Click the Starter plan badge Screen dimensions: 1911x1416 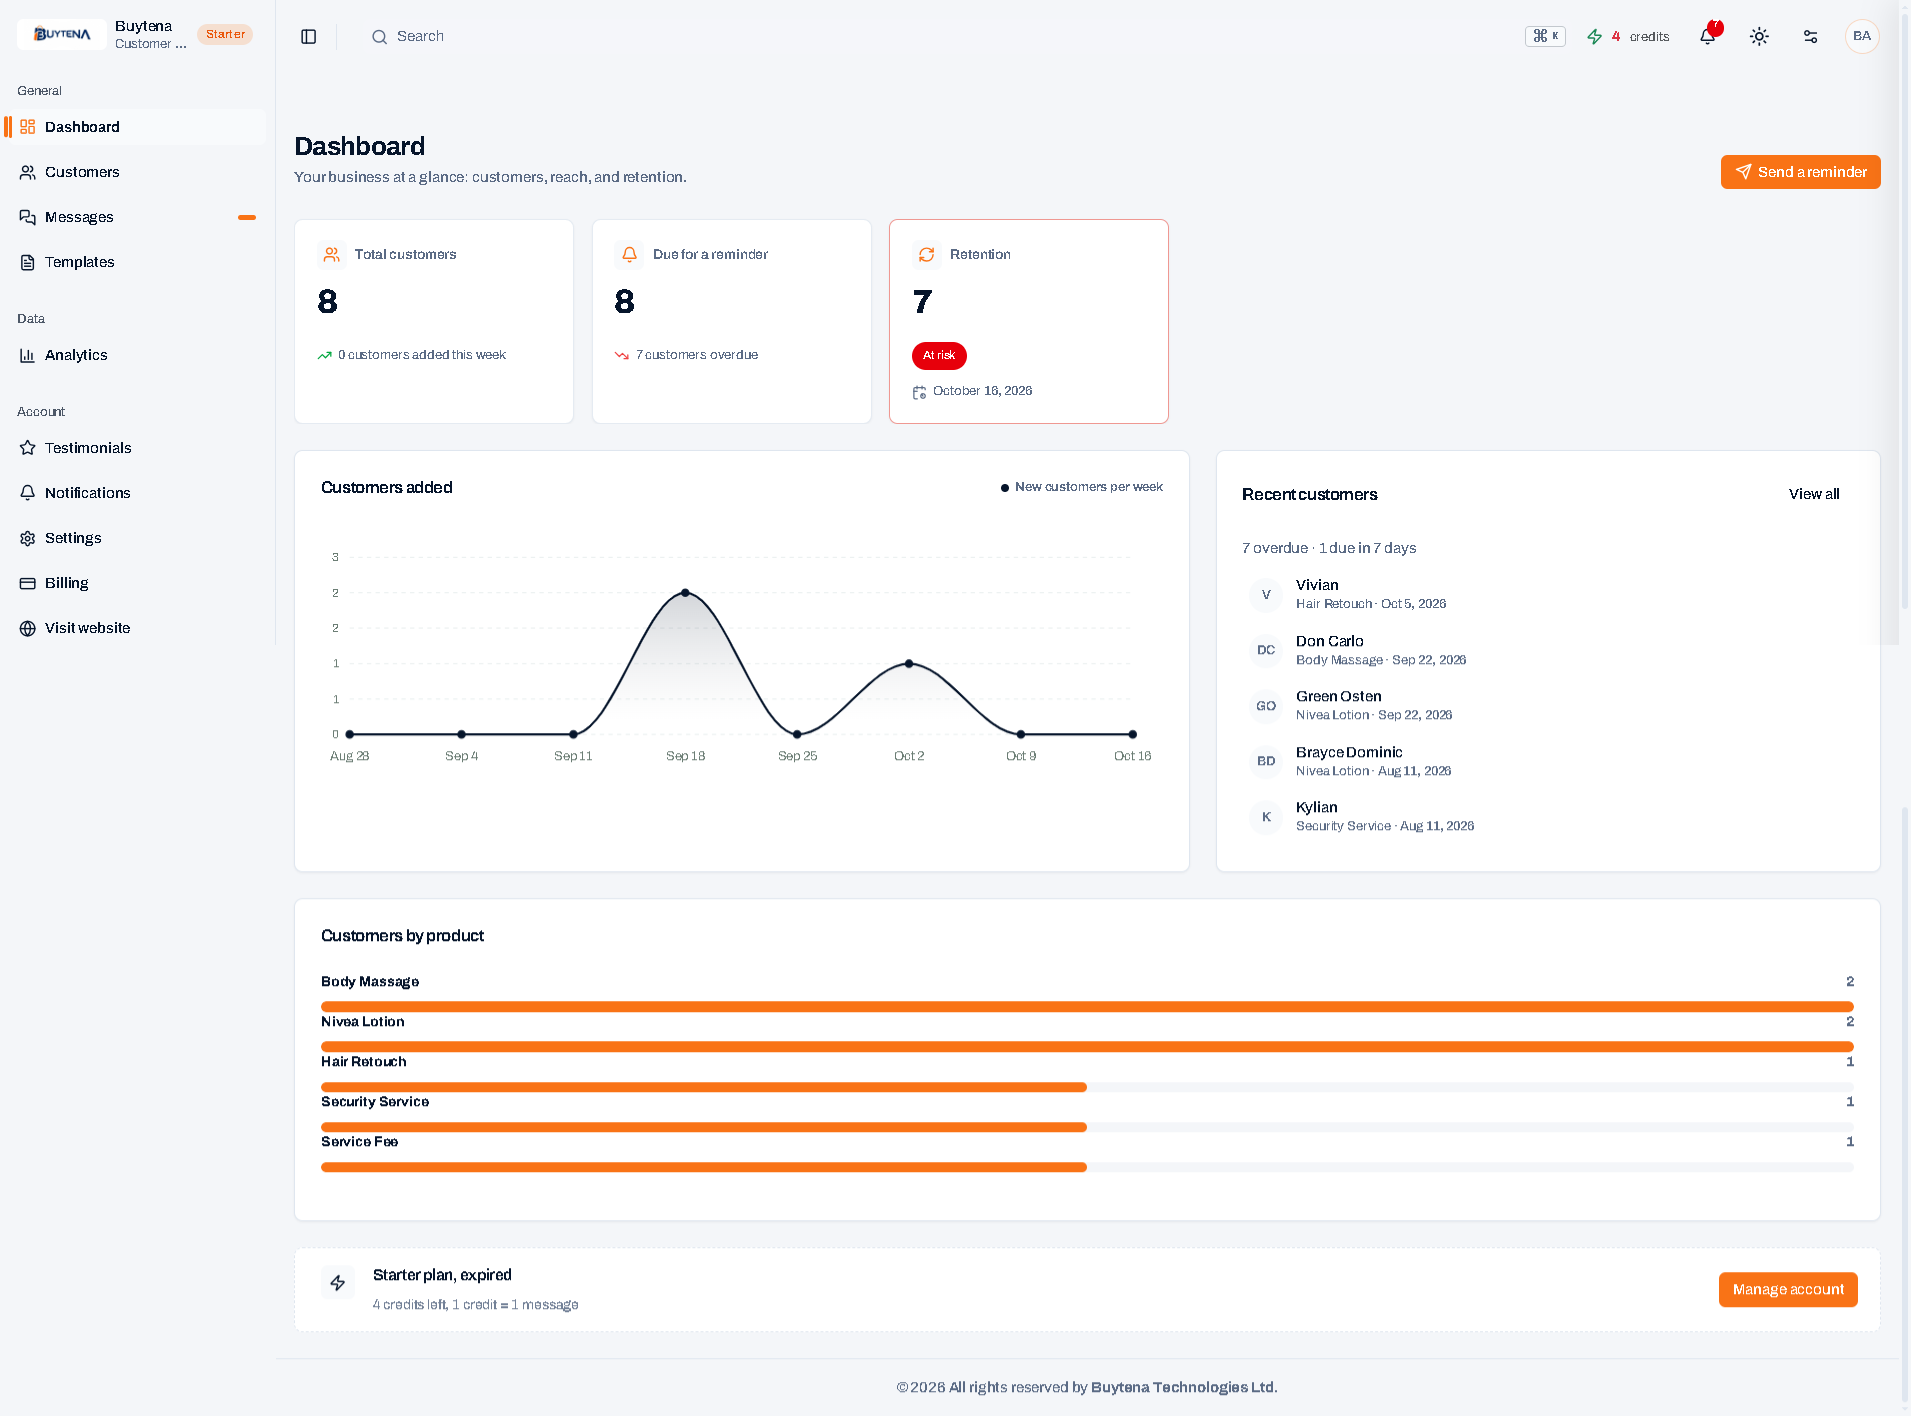[x=225, y=34]
